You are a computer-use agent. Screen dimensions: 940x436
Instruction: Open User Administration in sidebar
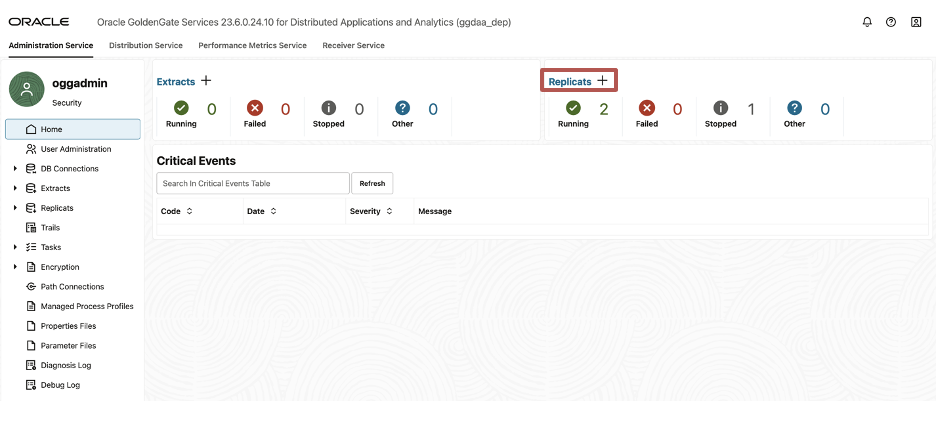[76, 149]
